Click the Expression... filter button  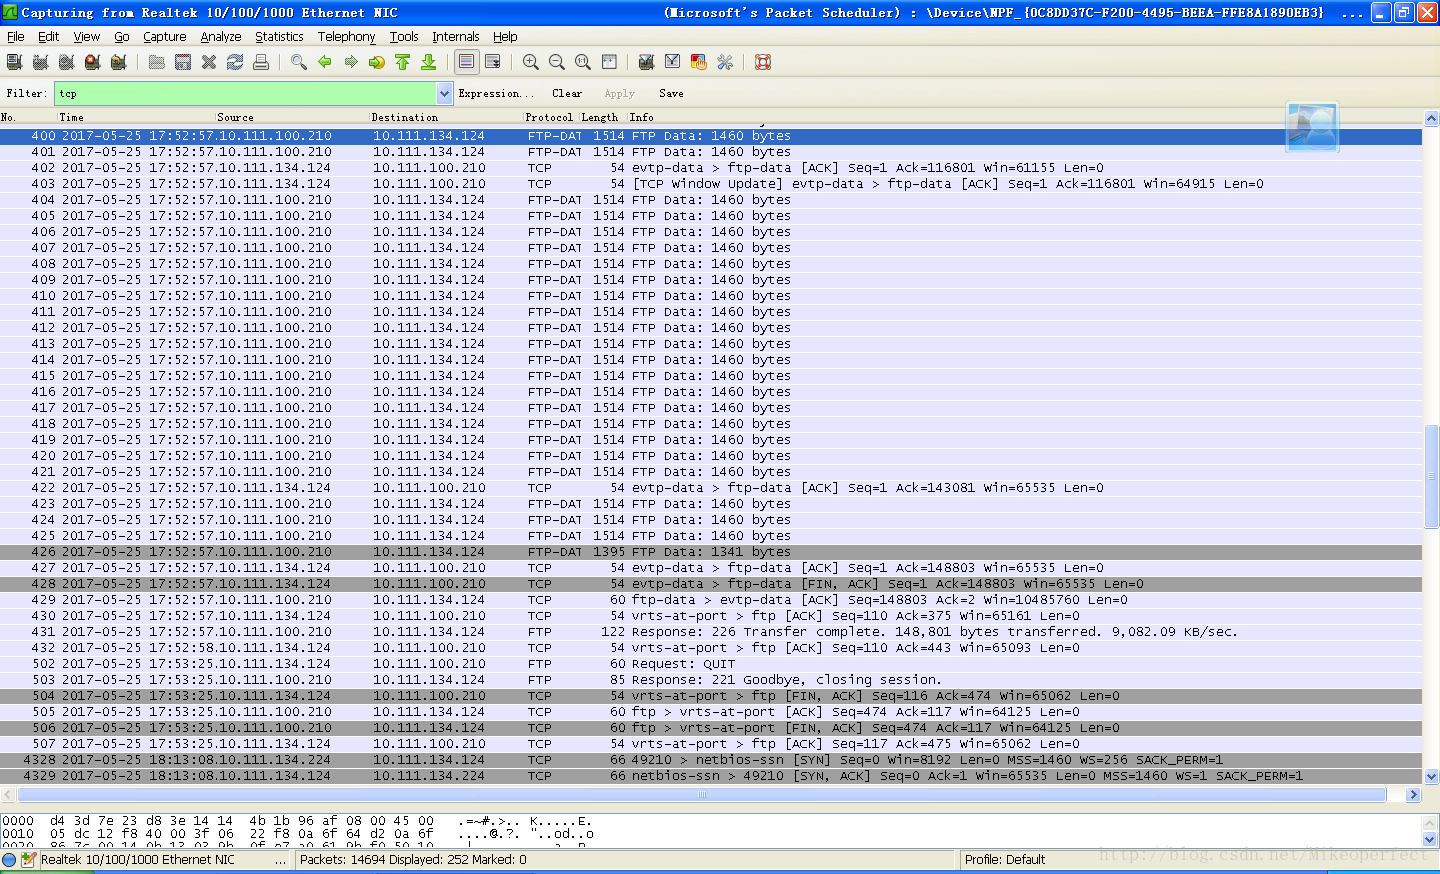point(496,93)
